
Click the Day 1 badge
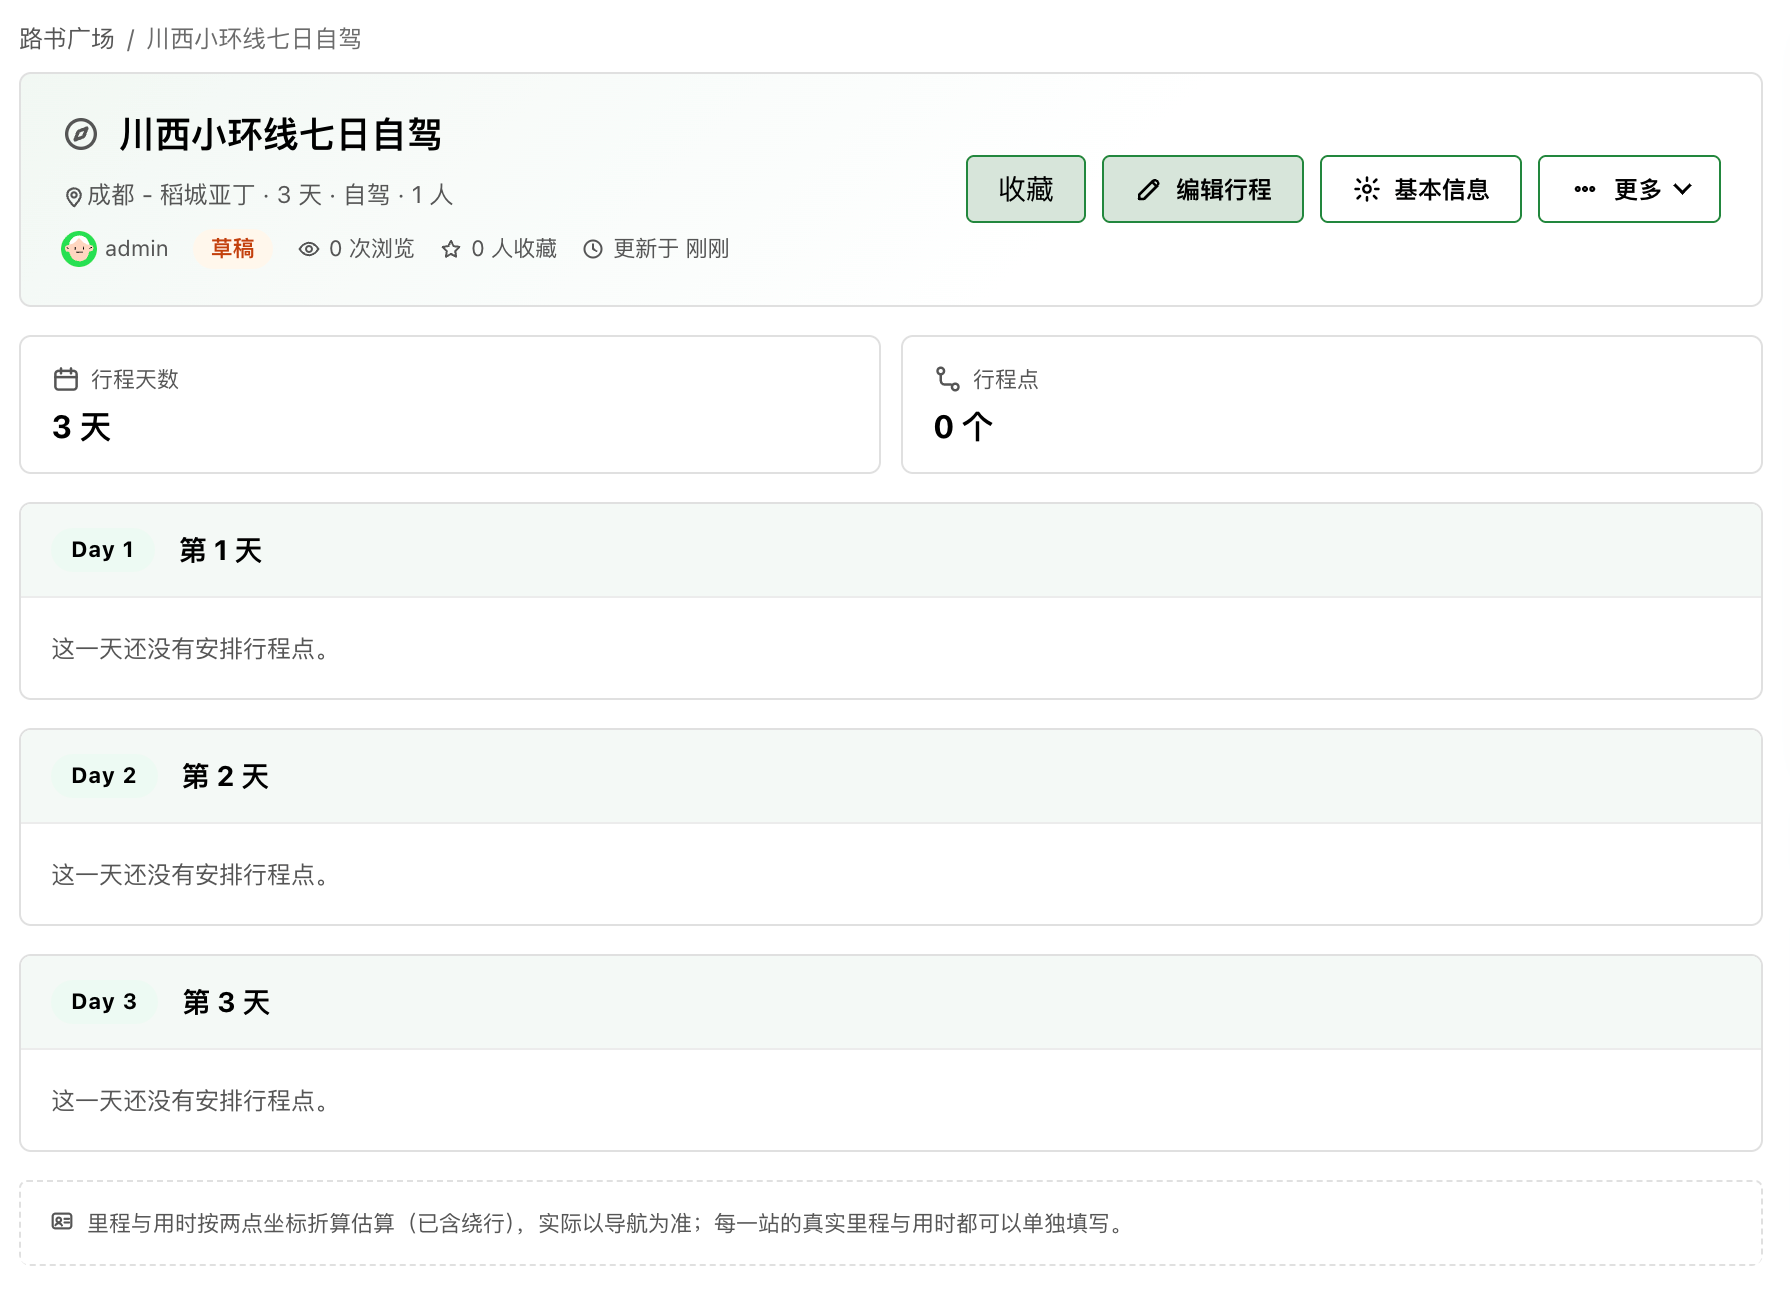tap(102, 550)
